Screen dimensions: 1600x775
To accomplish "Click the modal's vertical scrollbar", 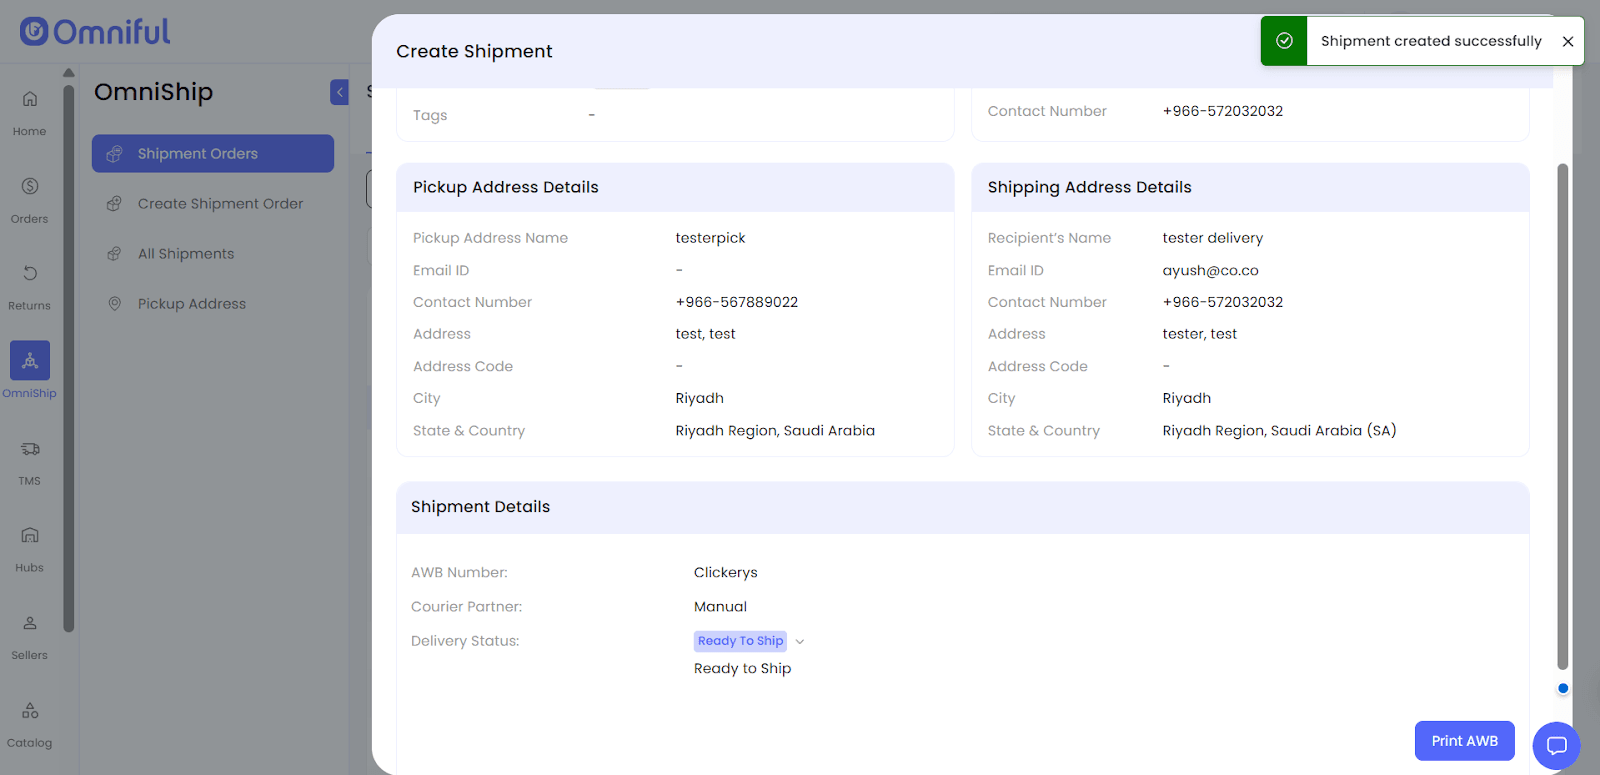I will click(x=1562, y=415).
